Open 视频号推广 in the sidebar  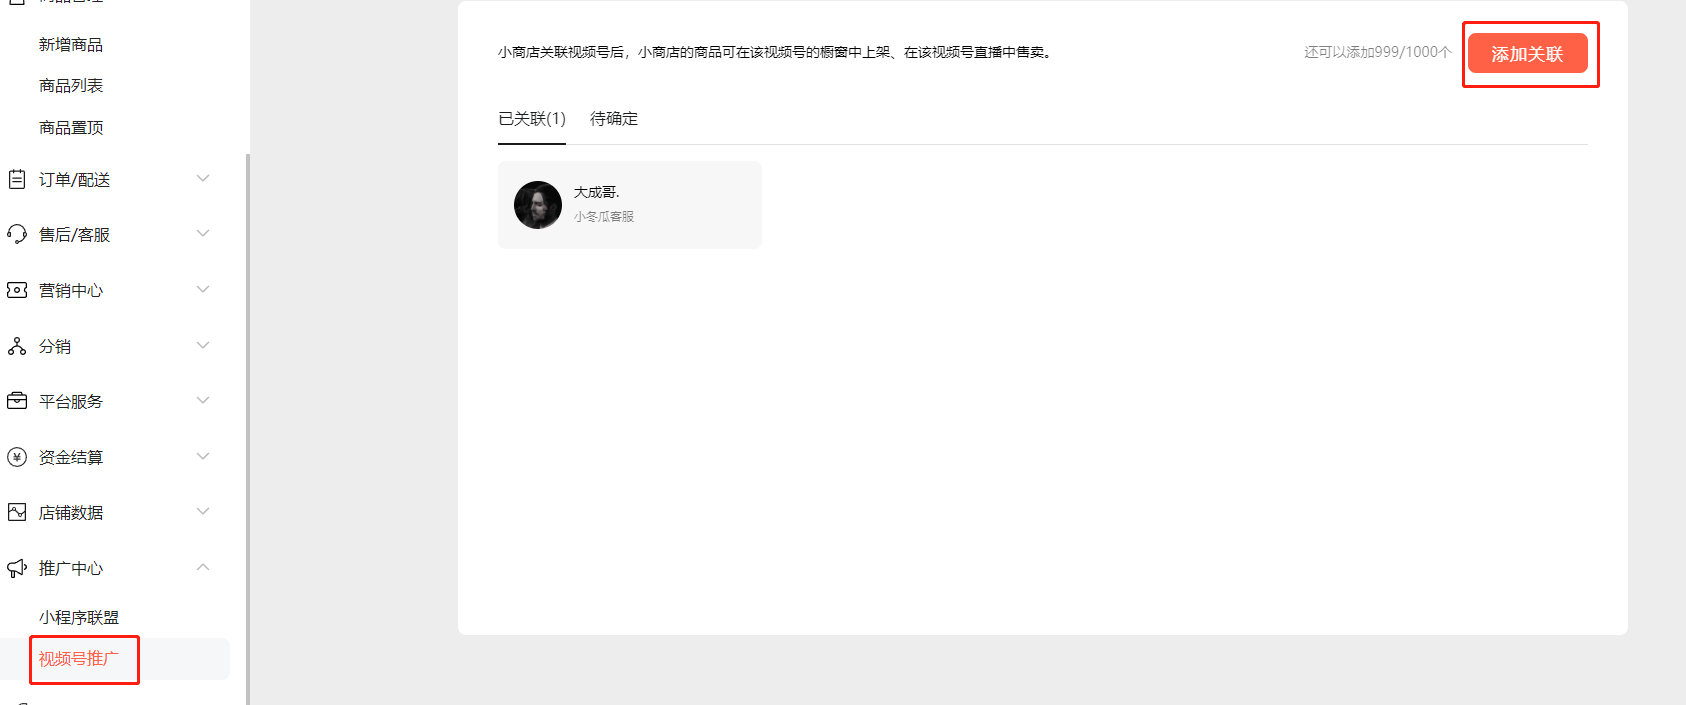[x=79, y=658]
